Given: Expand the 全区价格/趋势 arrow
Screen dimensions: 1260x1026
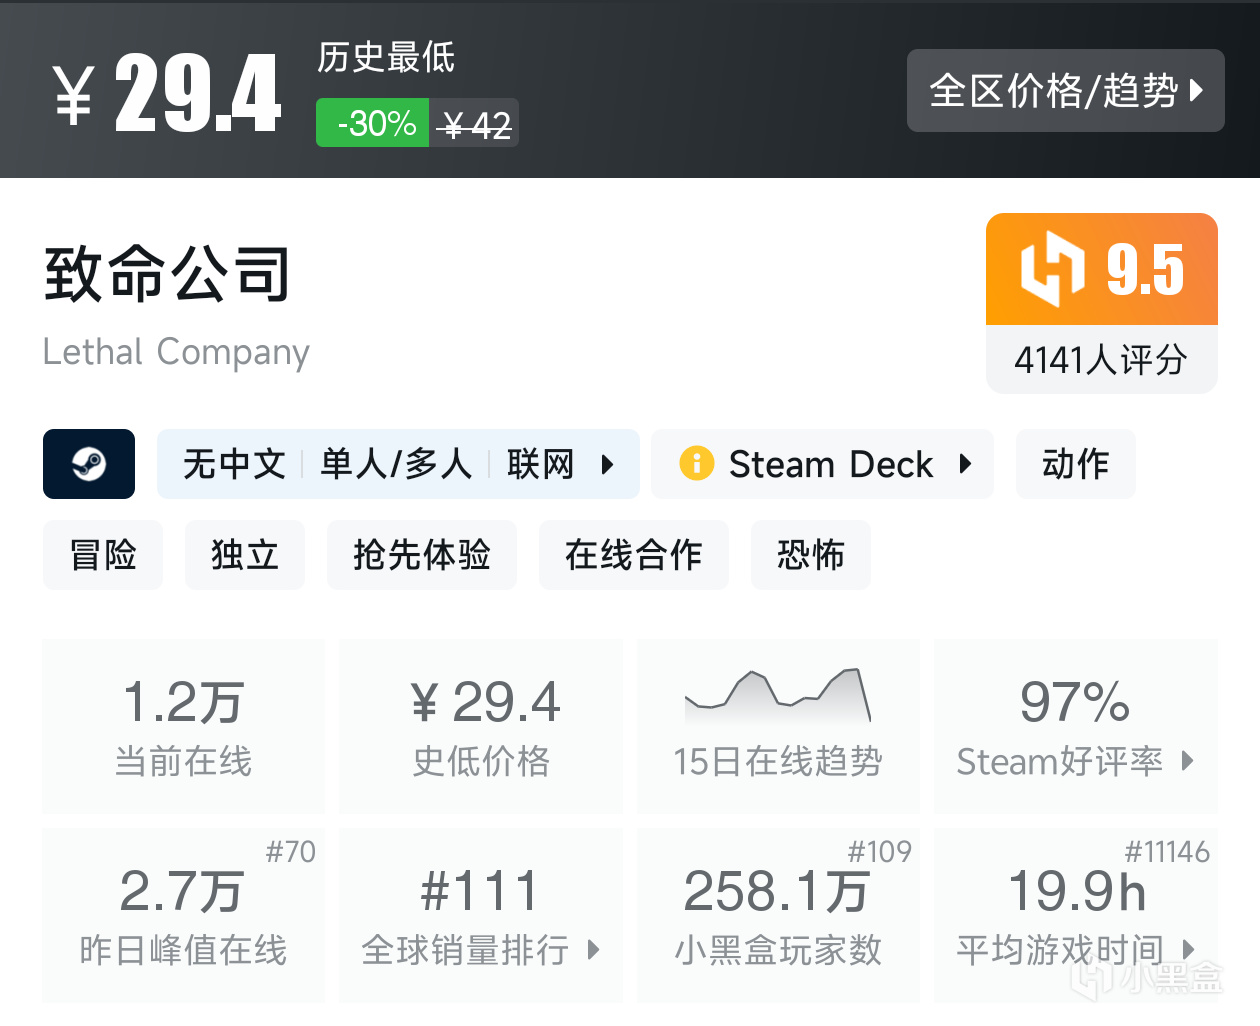Looking at the screenshot, I should click(x=1196, y=91).
